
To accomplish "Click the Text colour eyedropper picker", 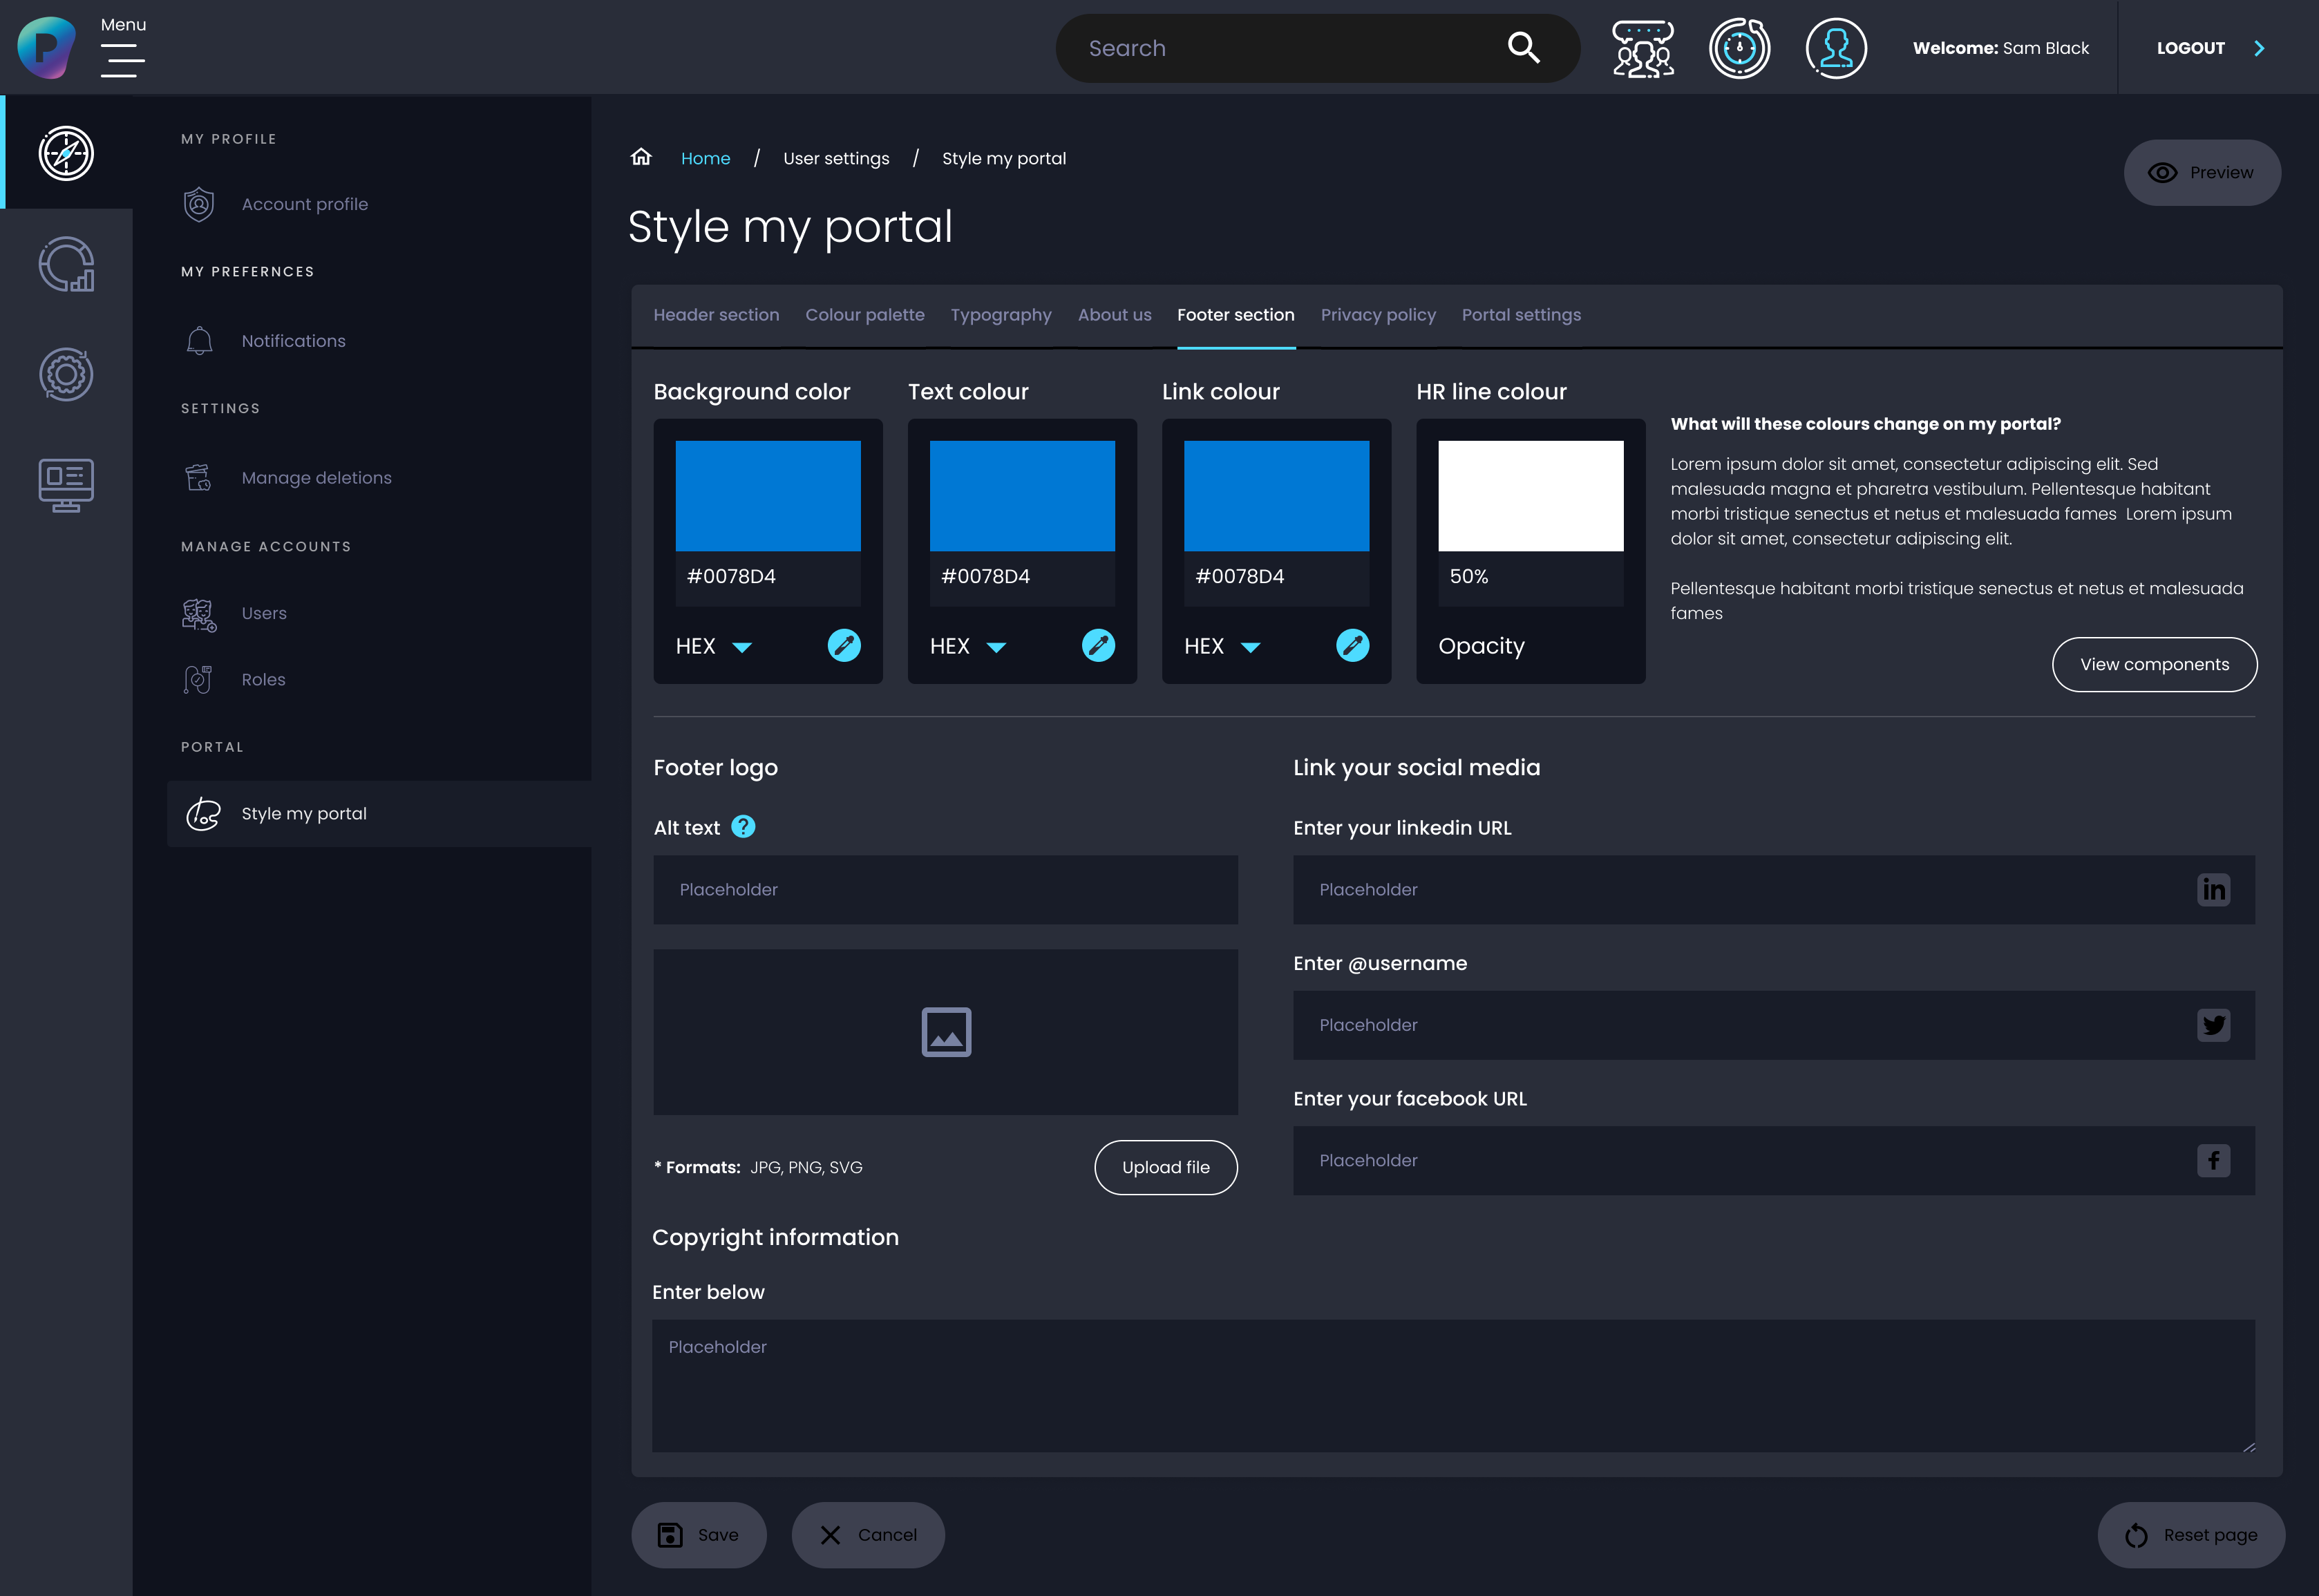I will [x=1097, y=646].
